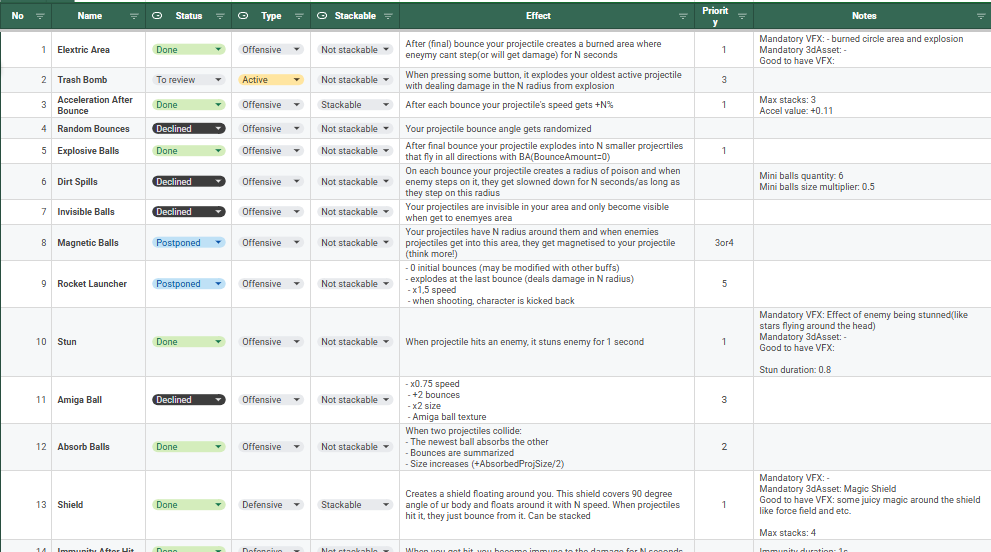991x552 pixels.
Task: Select row number 13 cell
Action: tap(26, 505)
